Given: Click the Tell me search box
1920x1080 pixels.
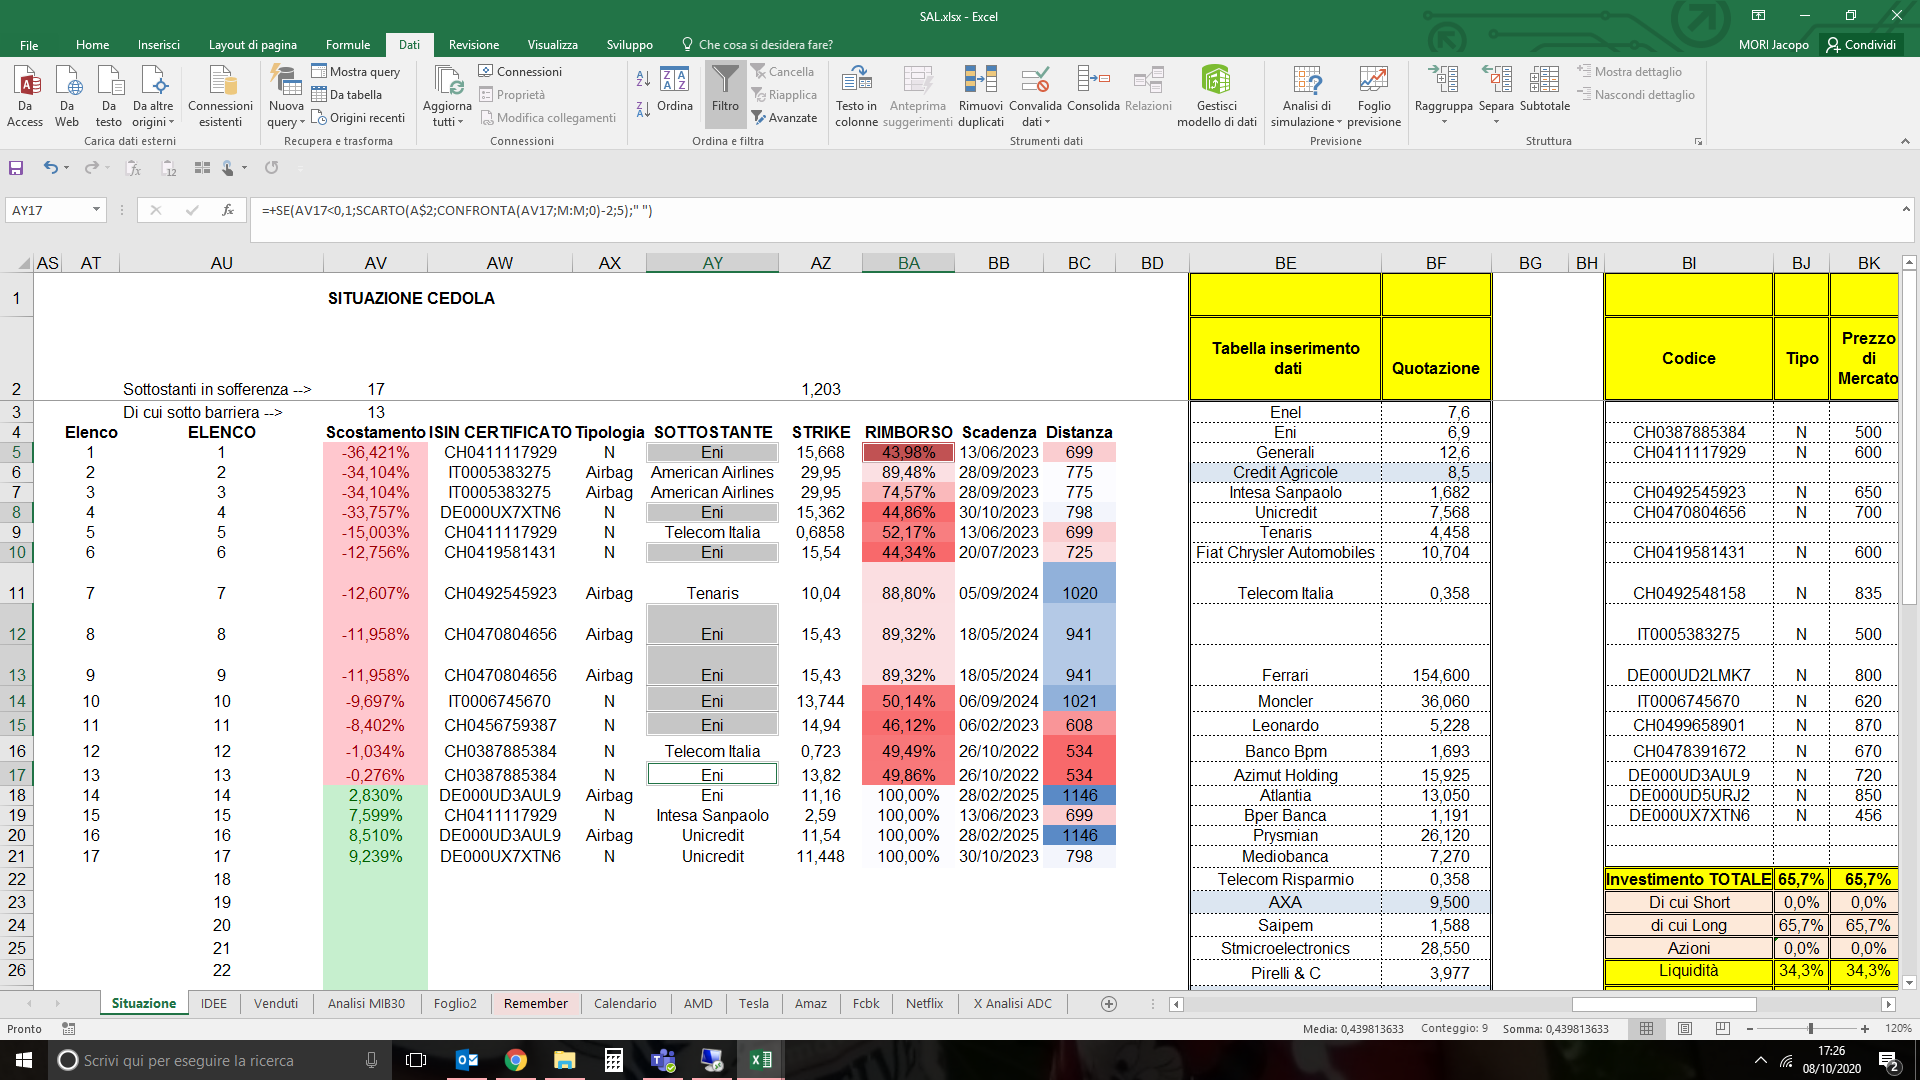Looking at the screenshot, I should (x=757, y=45).
